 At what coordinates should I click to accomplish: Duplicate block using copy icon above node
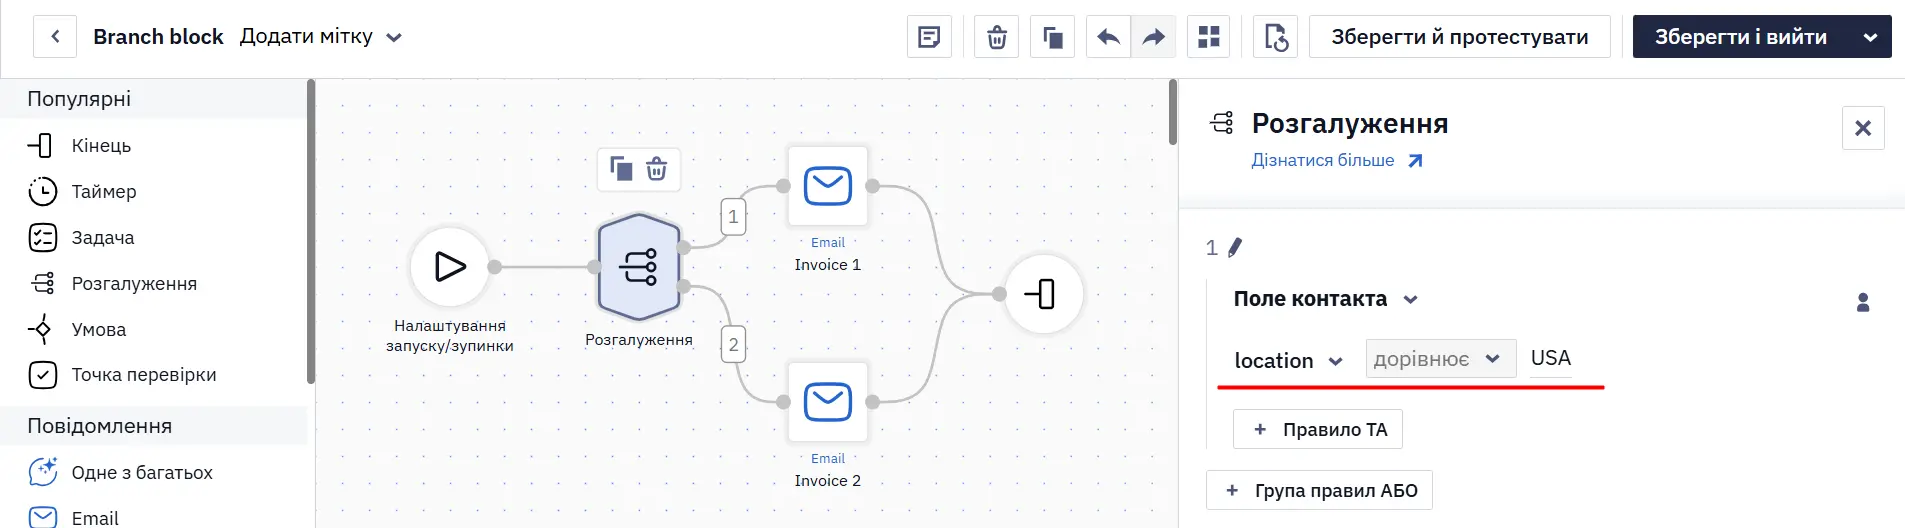pos(621,169)
